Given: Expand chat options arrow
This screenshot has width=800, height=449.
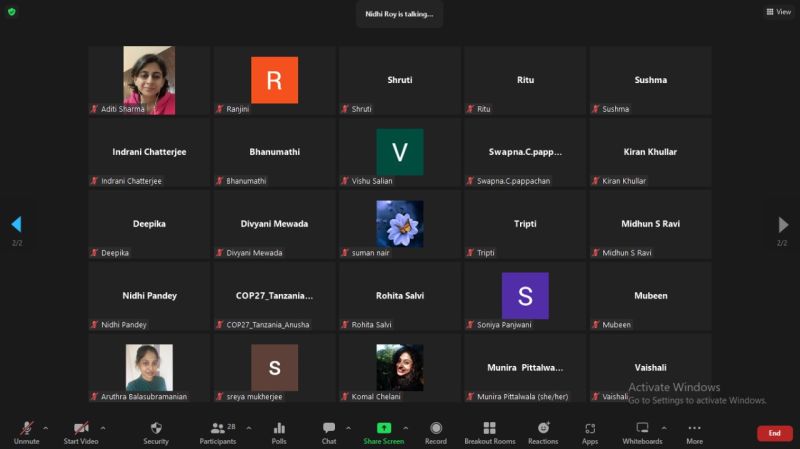Looking at the screenshot, I should point(348,428).
